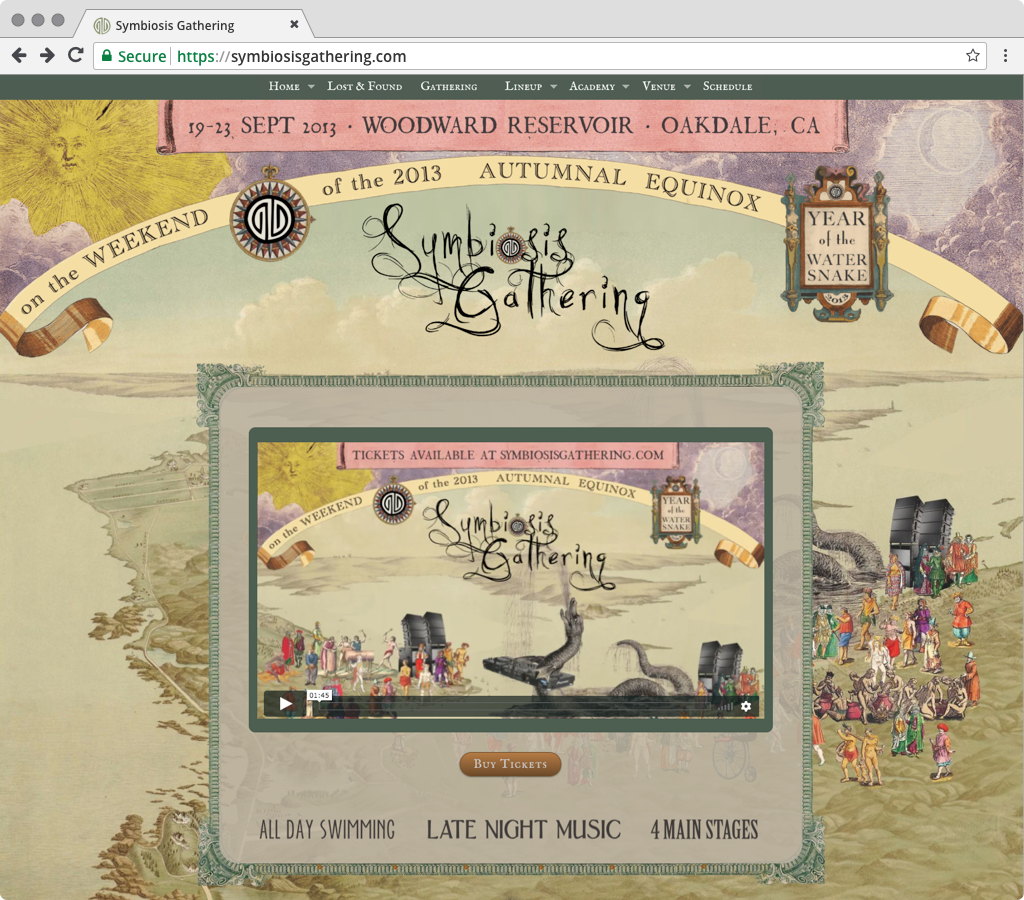Open the Gathering nav item
Image resolution: width=1024 pixels, height=900 pixels.
(449, 86)
